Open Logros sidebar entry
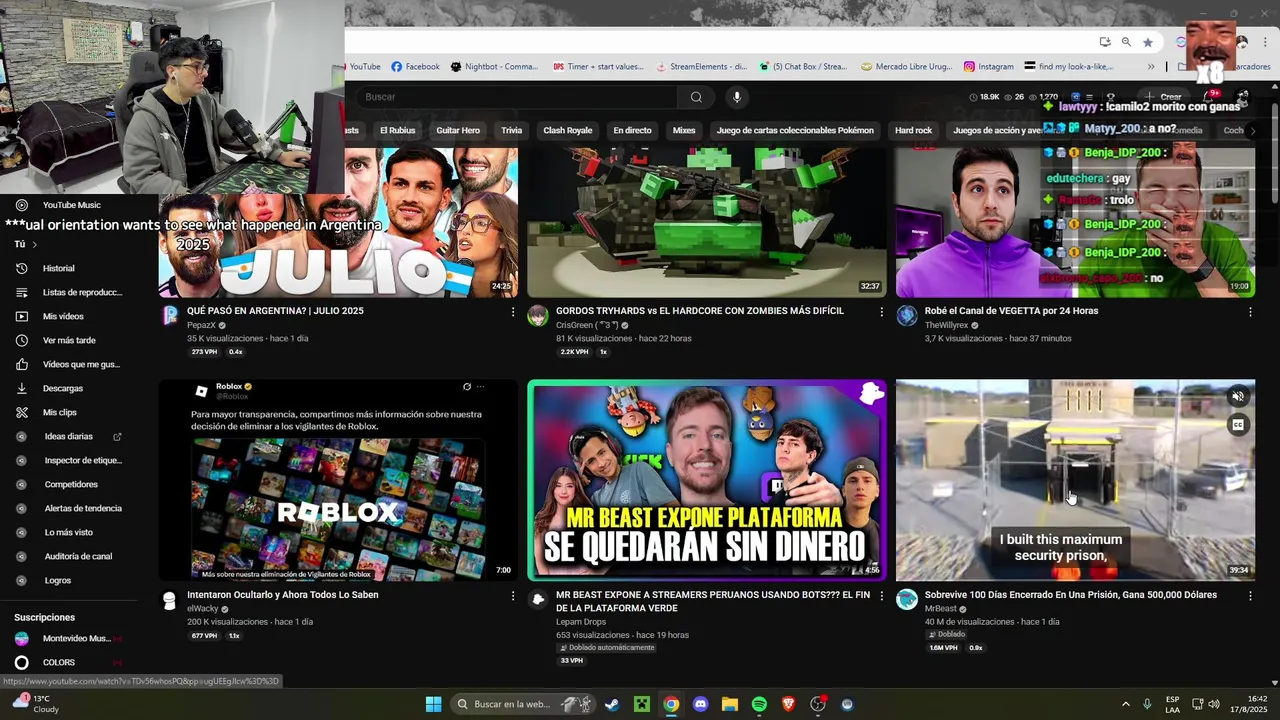Image resolution: width=1280 pixels, height=720 pixels. [x=58, y=580]
